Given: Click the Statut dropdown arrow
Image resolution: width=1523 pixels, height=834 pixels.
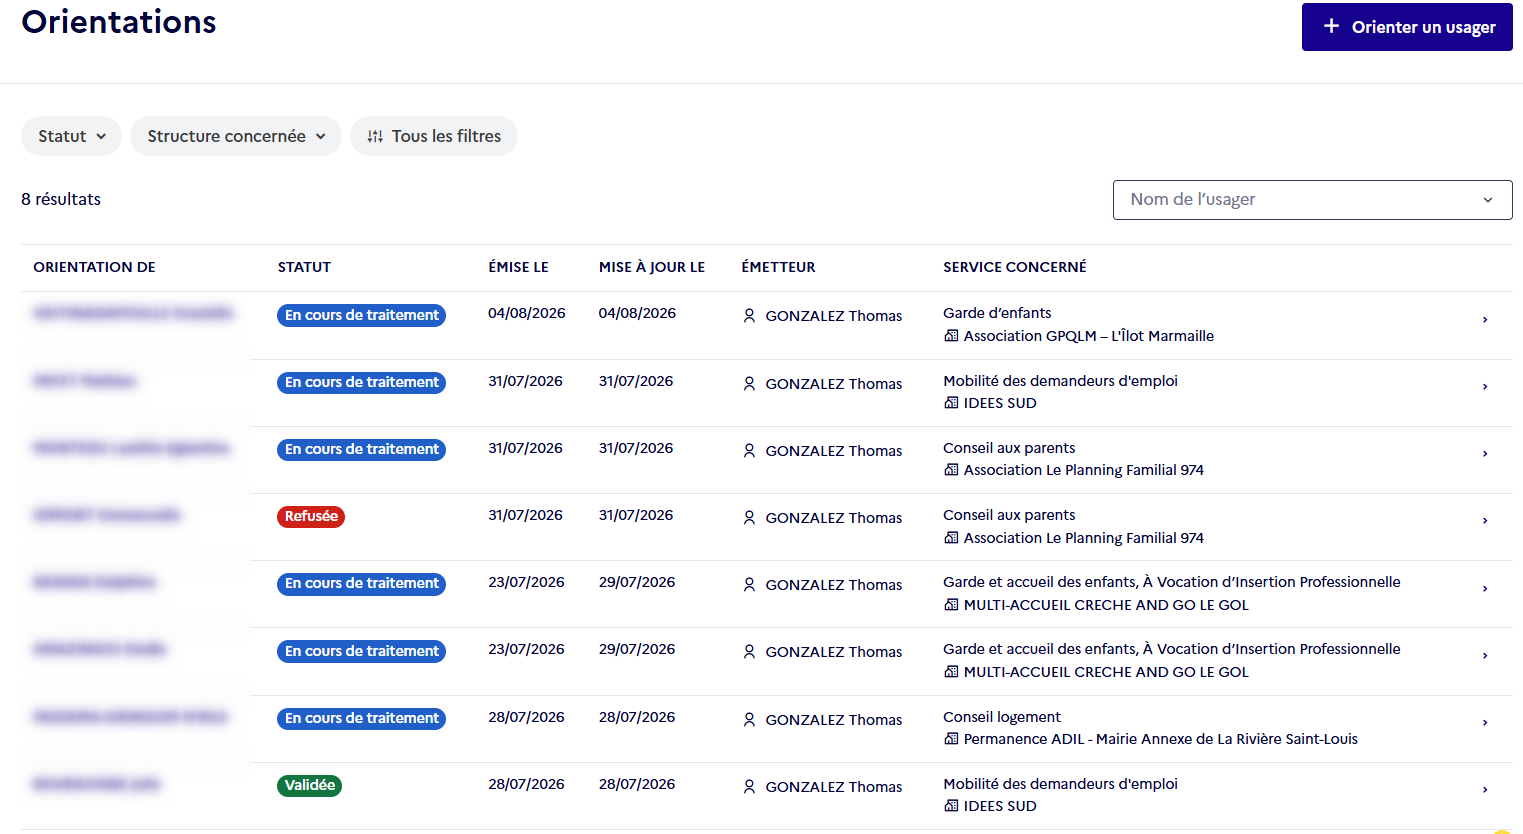Looking at the screenshot, I should coord(101,137).
